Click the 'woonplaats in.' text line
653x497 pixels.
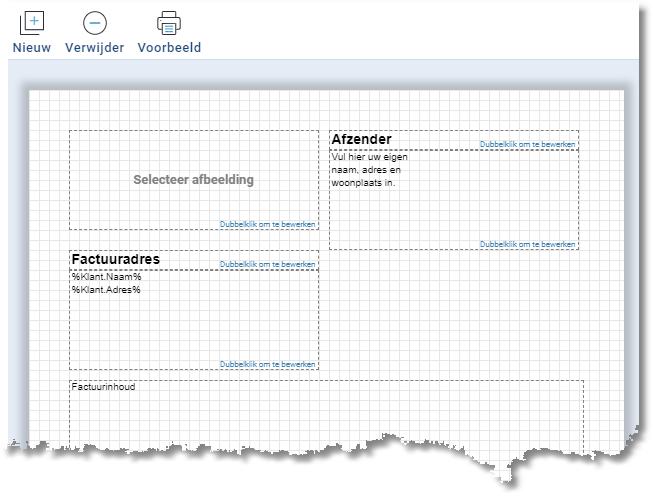pos(363,183)
